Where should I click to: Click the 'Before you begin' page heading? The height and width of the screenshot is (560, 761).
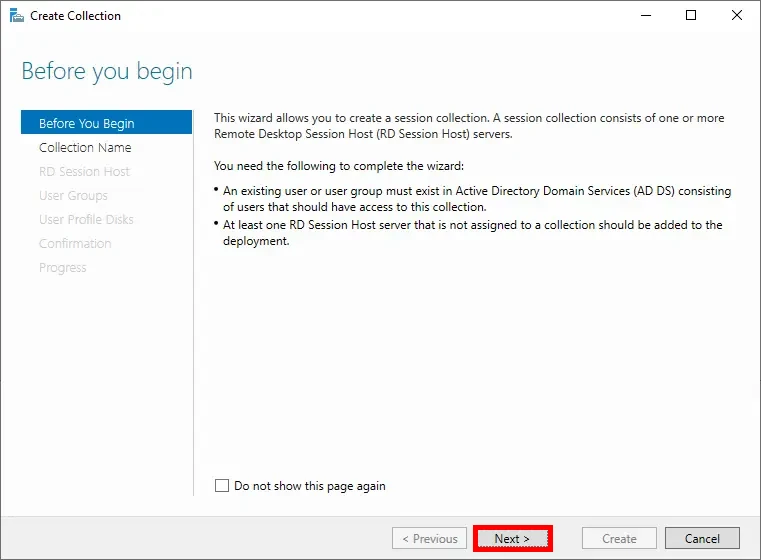coord(107,72)
